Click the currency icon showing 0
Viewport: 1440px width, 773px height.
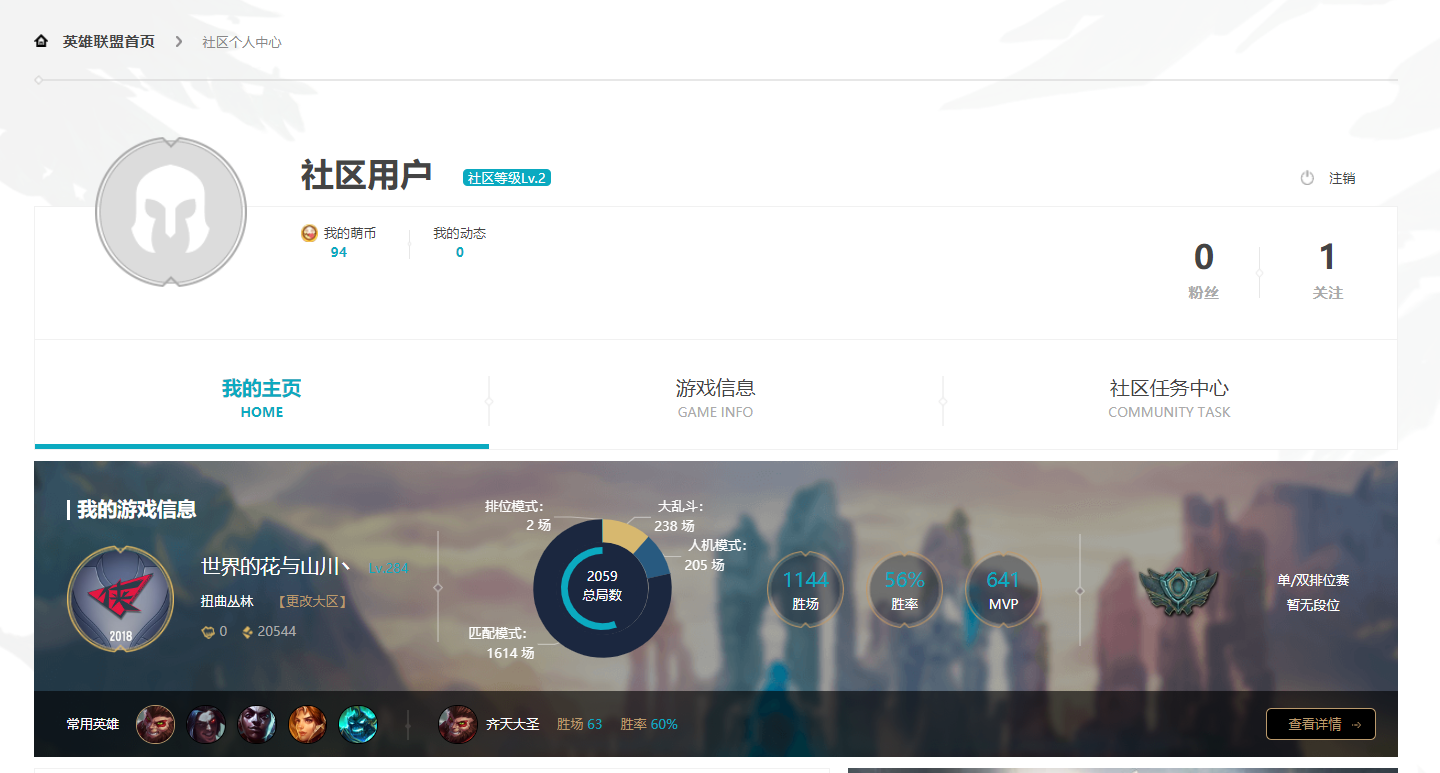[208, 631]
